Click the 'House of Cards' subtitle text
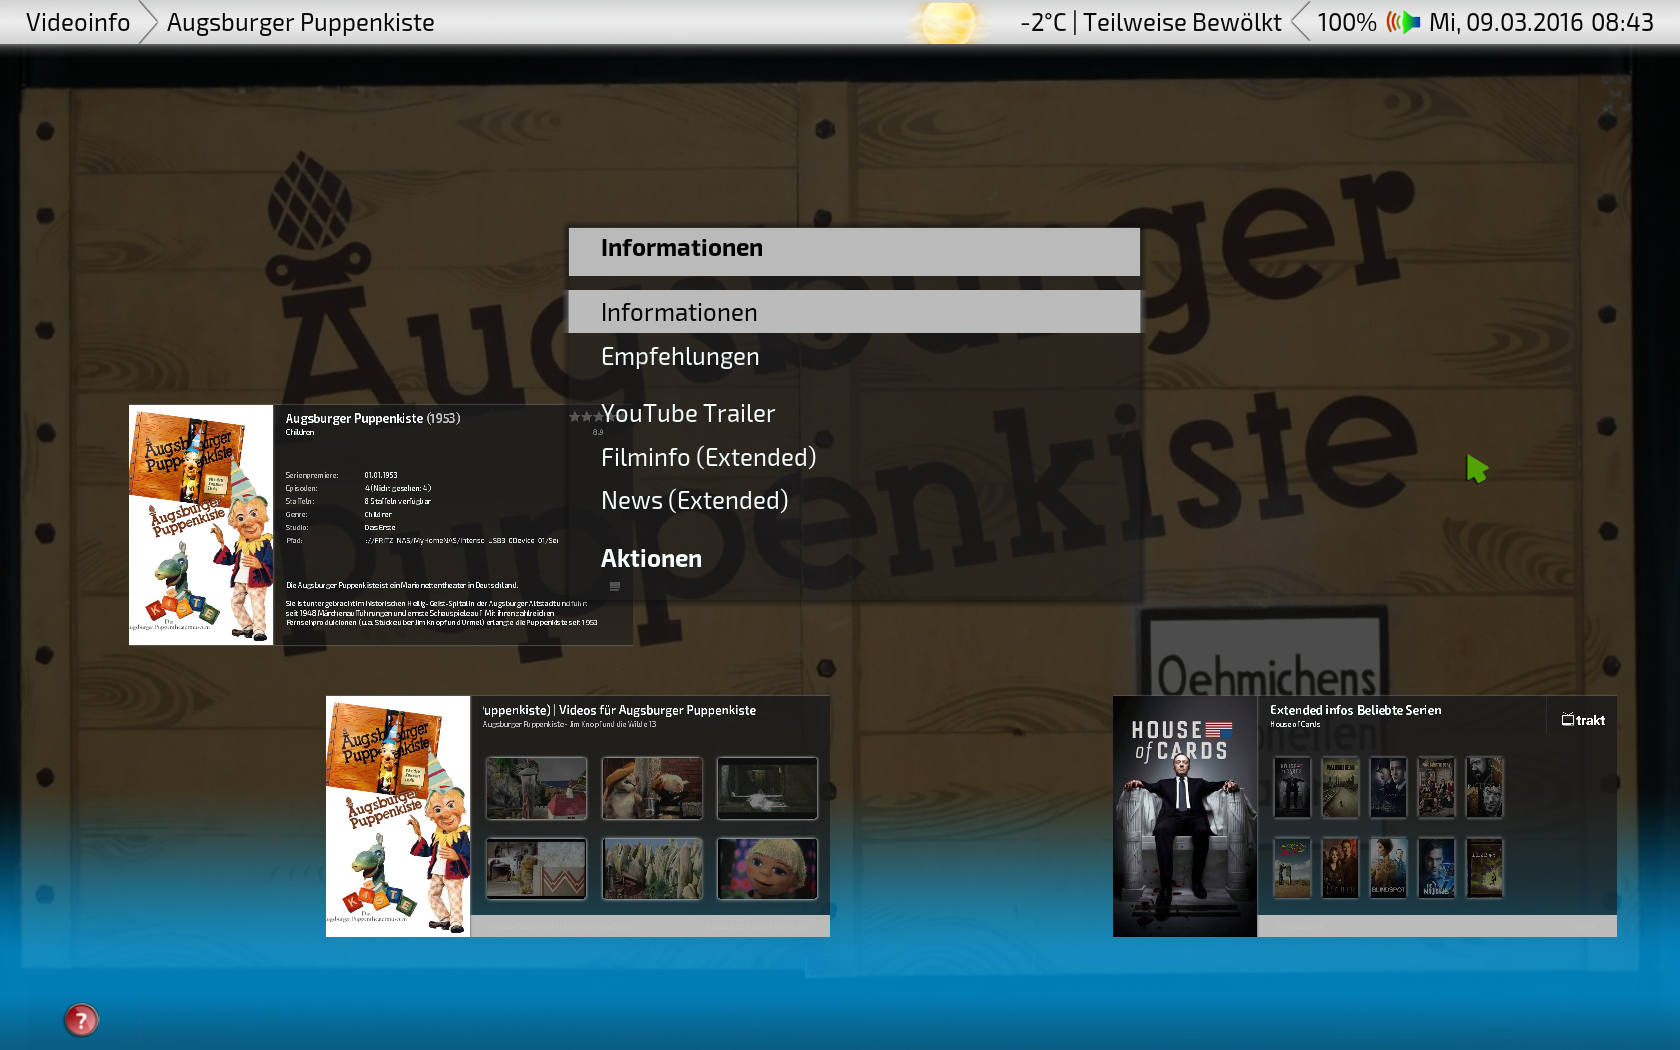This screenshot has width=1680, height=1050. [x=1295, y=724]
